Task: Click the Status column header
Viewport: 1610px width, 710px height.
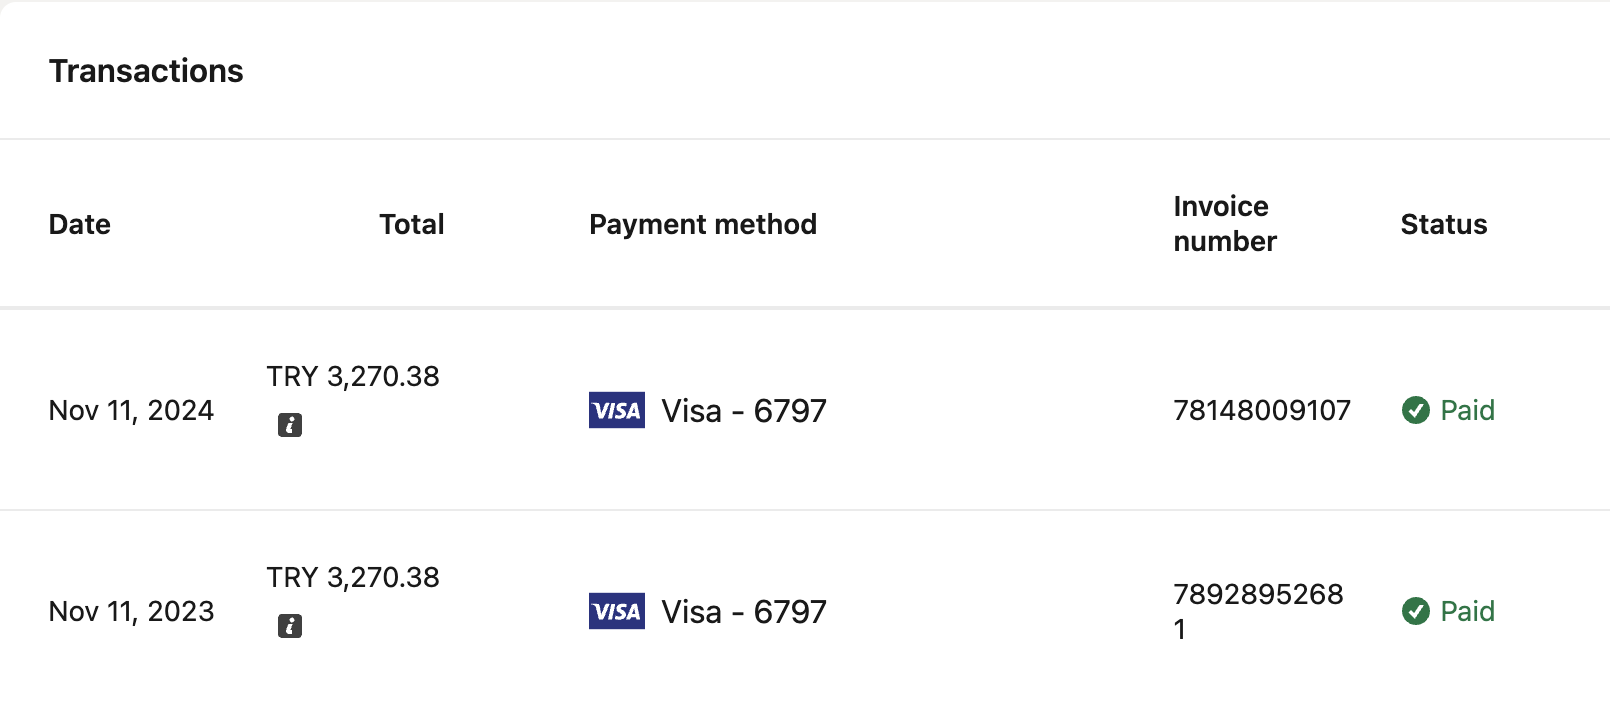Action: click(1443, 224)
